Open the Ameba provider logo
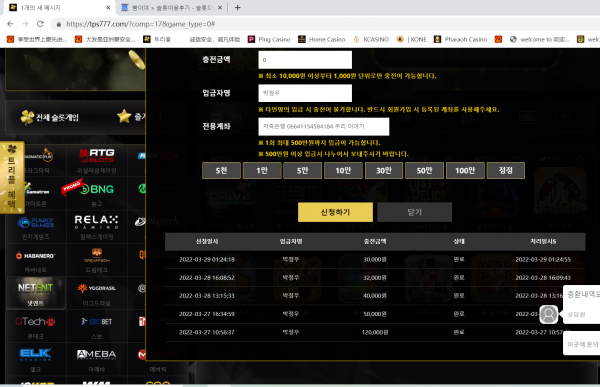Image resolution: width=600 pixels, height=387 pixels. pos(96,354)
